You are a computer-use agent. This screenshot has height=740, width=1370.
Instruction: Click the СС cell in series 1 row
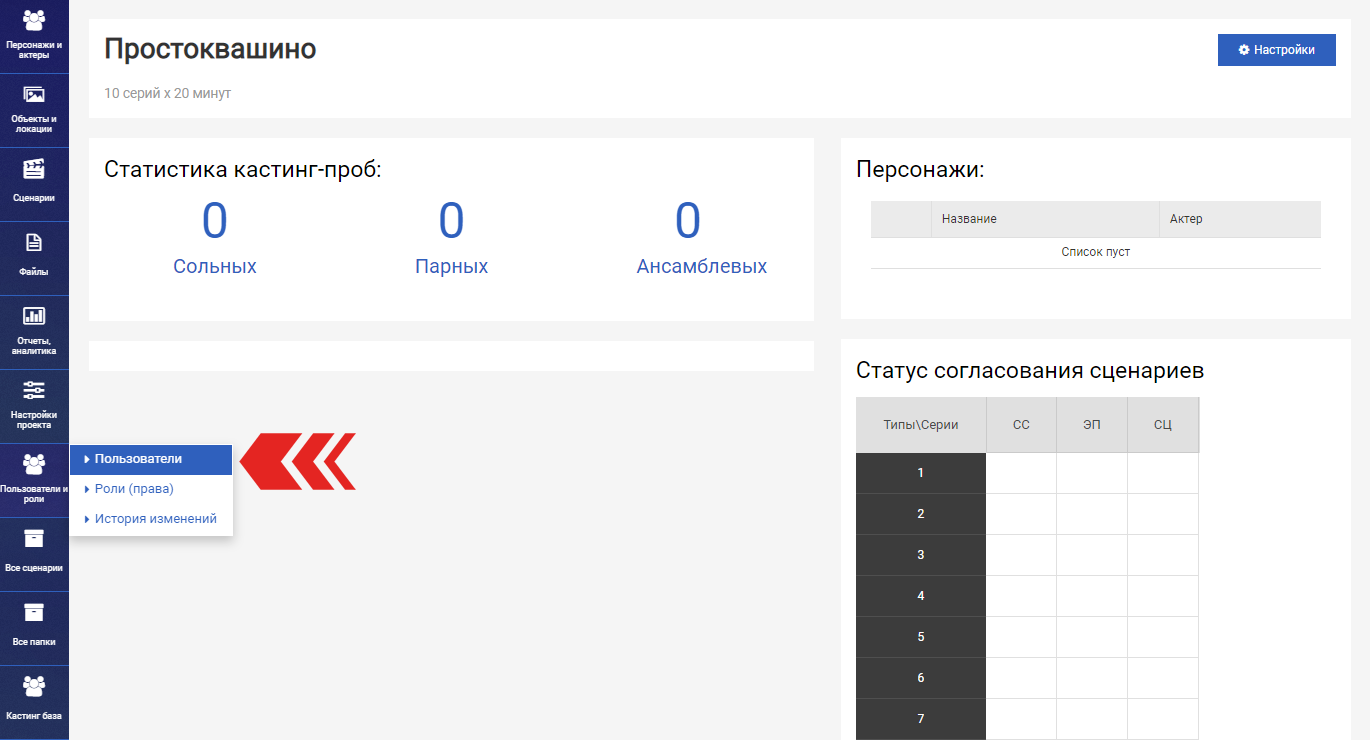coord(1021,473)
